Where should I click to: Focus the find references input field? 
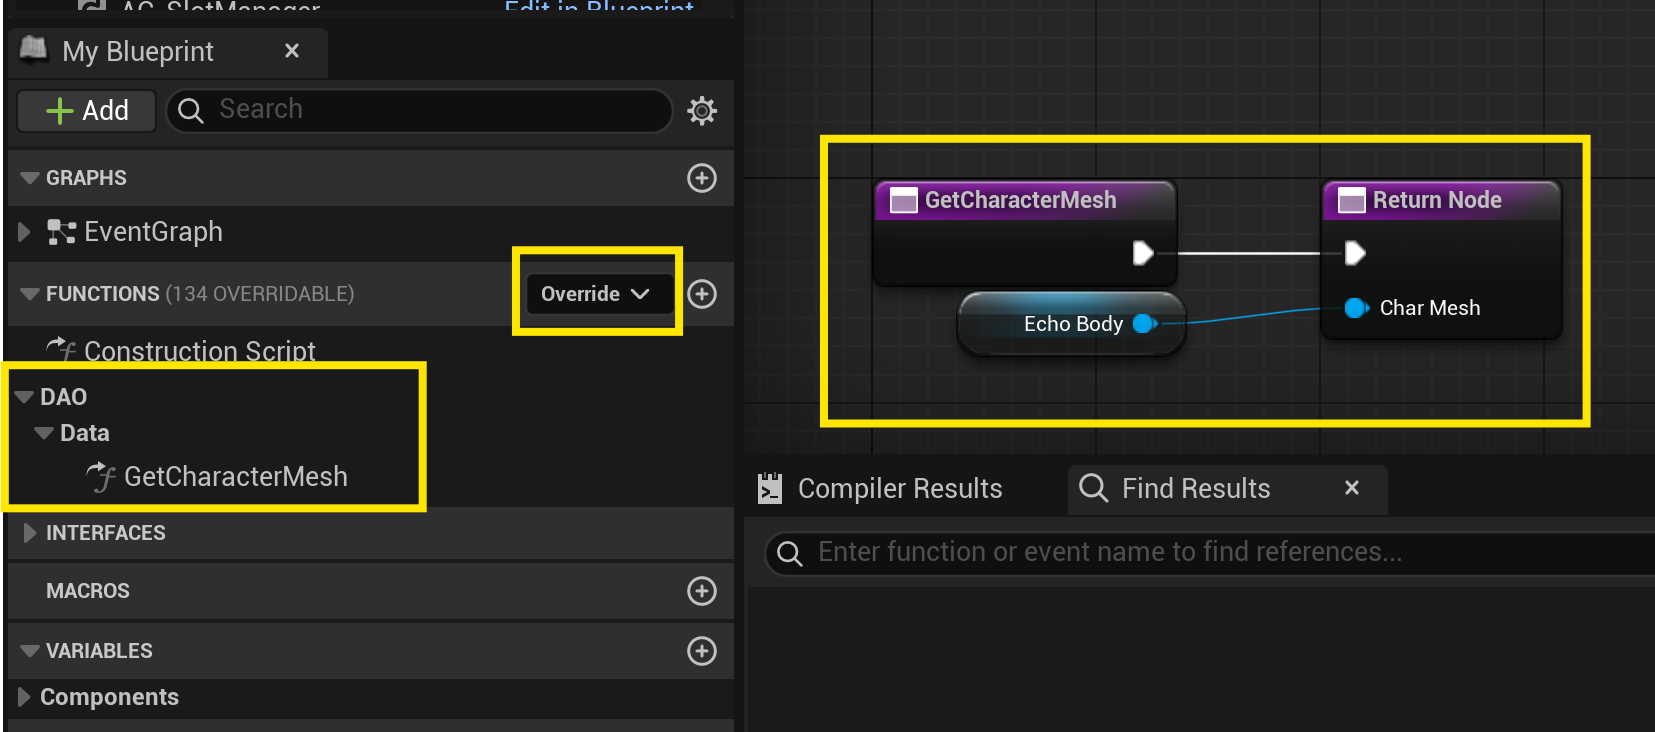tap(1200, 552)
